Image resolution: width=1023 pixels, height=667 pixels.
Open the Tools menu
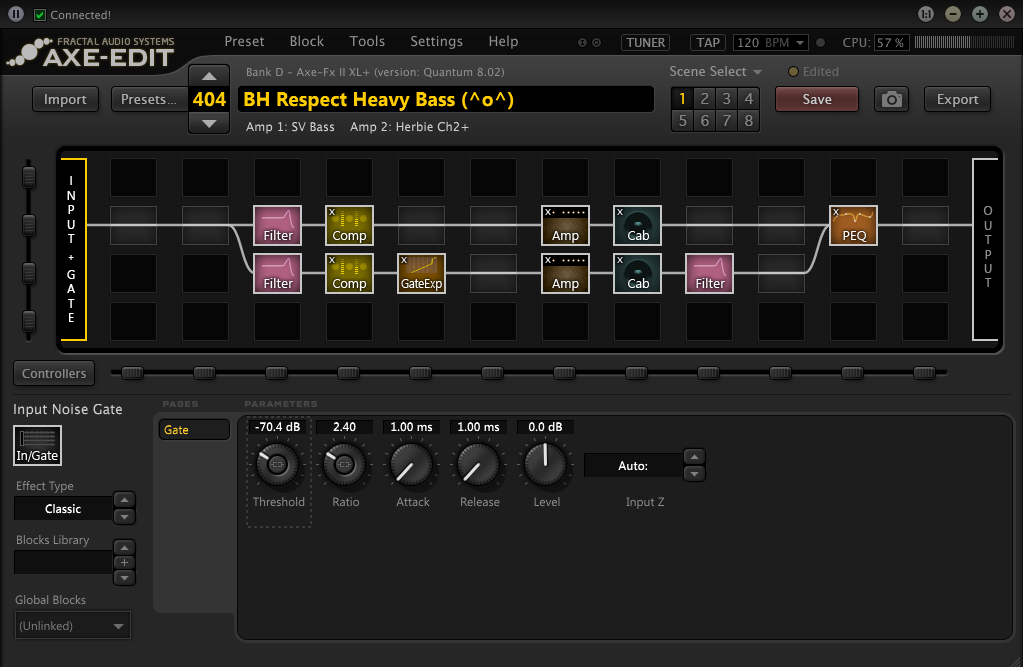pos(367,41)
